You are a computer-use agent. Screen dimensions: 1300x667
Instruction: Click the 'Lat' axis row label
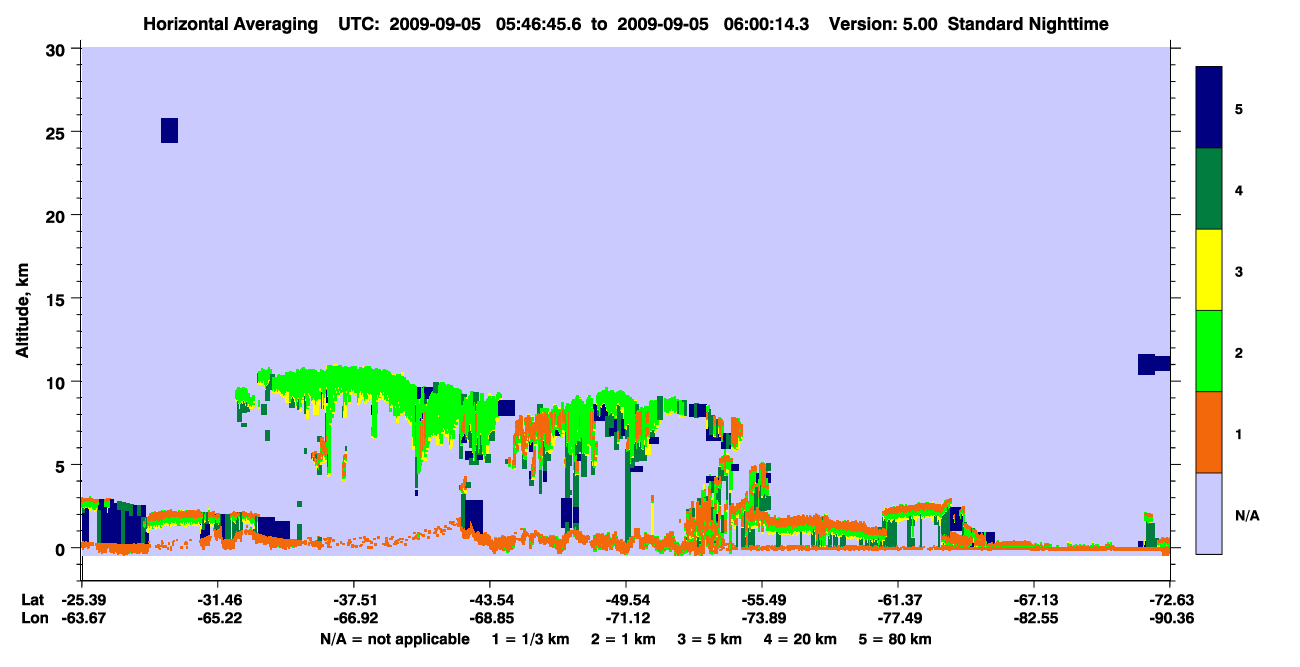point(33,600)
